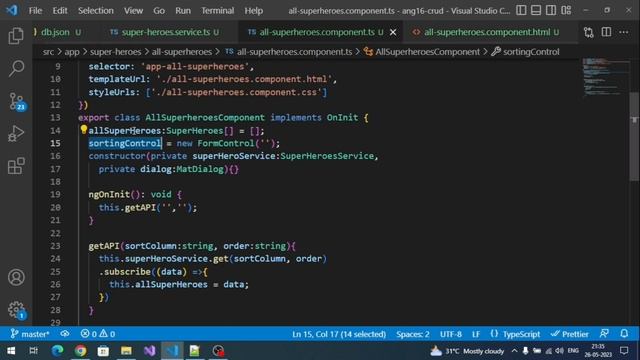The height and width of the screenshot is (360, 640).
Task: Open File Explorer from taskbar
Action: click(126, 351)
